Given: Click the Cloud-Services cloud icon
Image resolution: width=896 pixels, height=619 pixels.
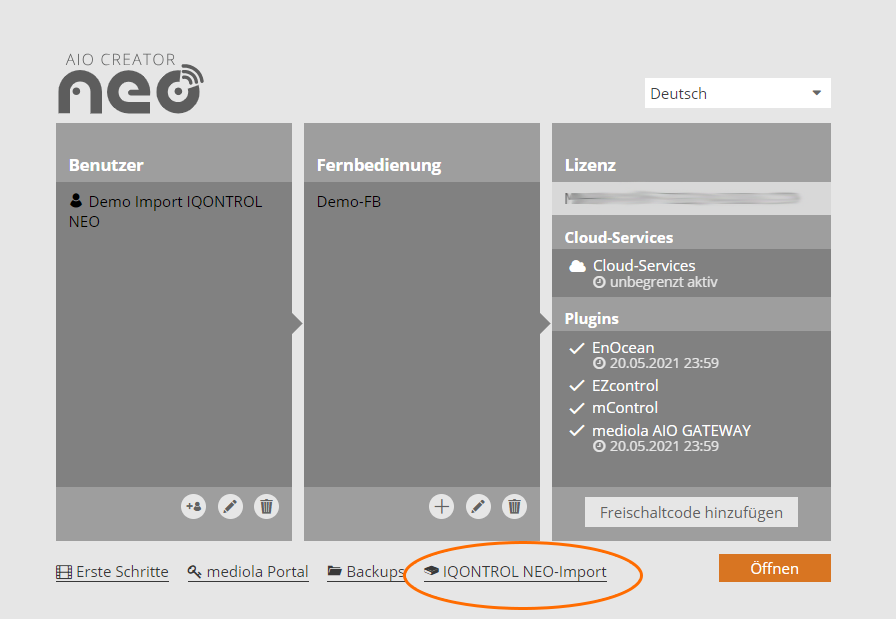Looking at the screenshot, I should click(577, 267).
